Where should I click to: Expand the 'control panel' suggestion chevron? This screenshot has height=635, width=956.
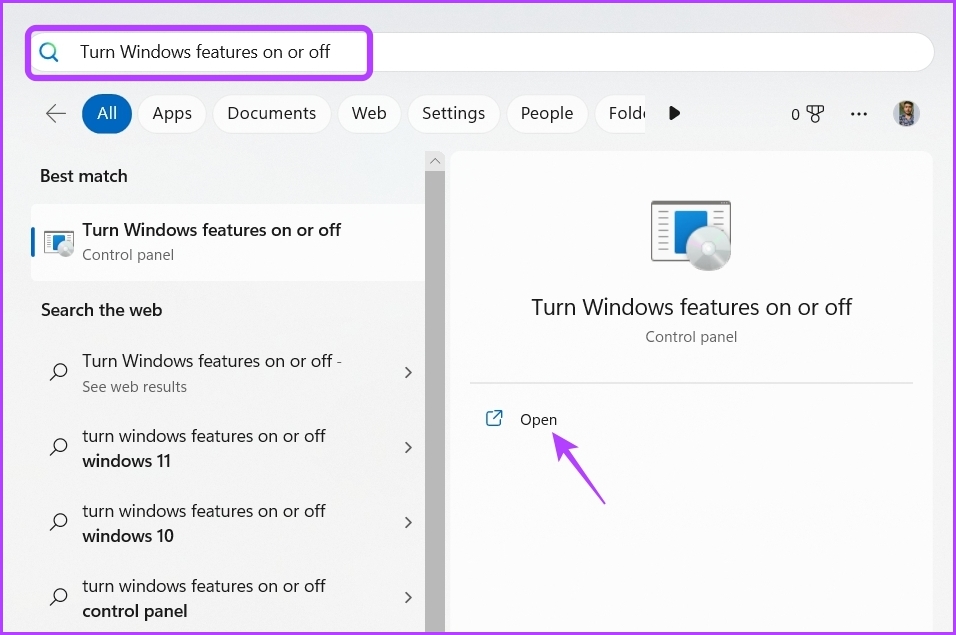point(408,597)
